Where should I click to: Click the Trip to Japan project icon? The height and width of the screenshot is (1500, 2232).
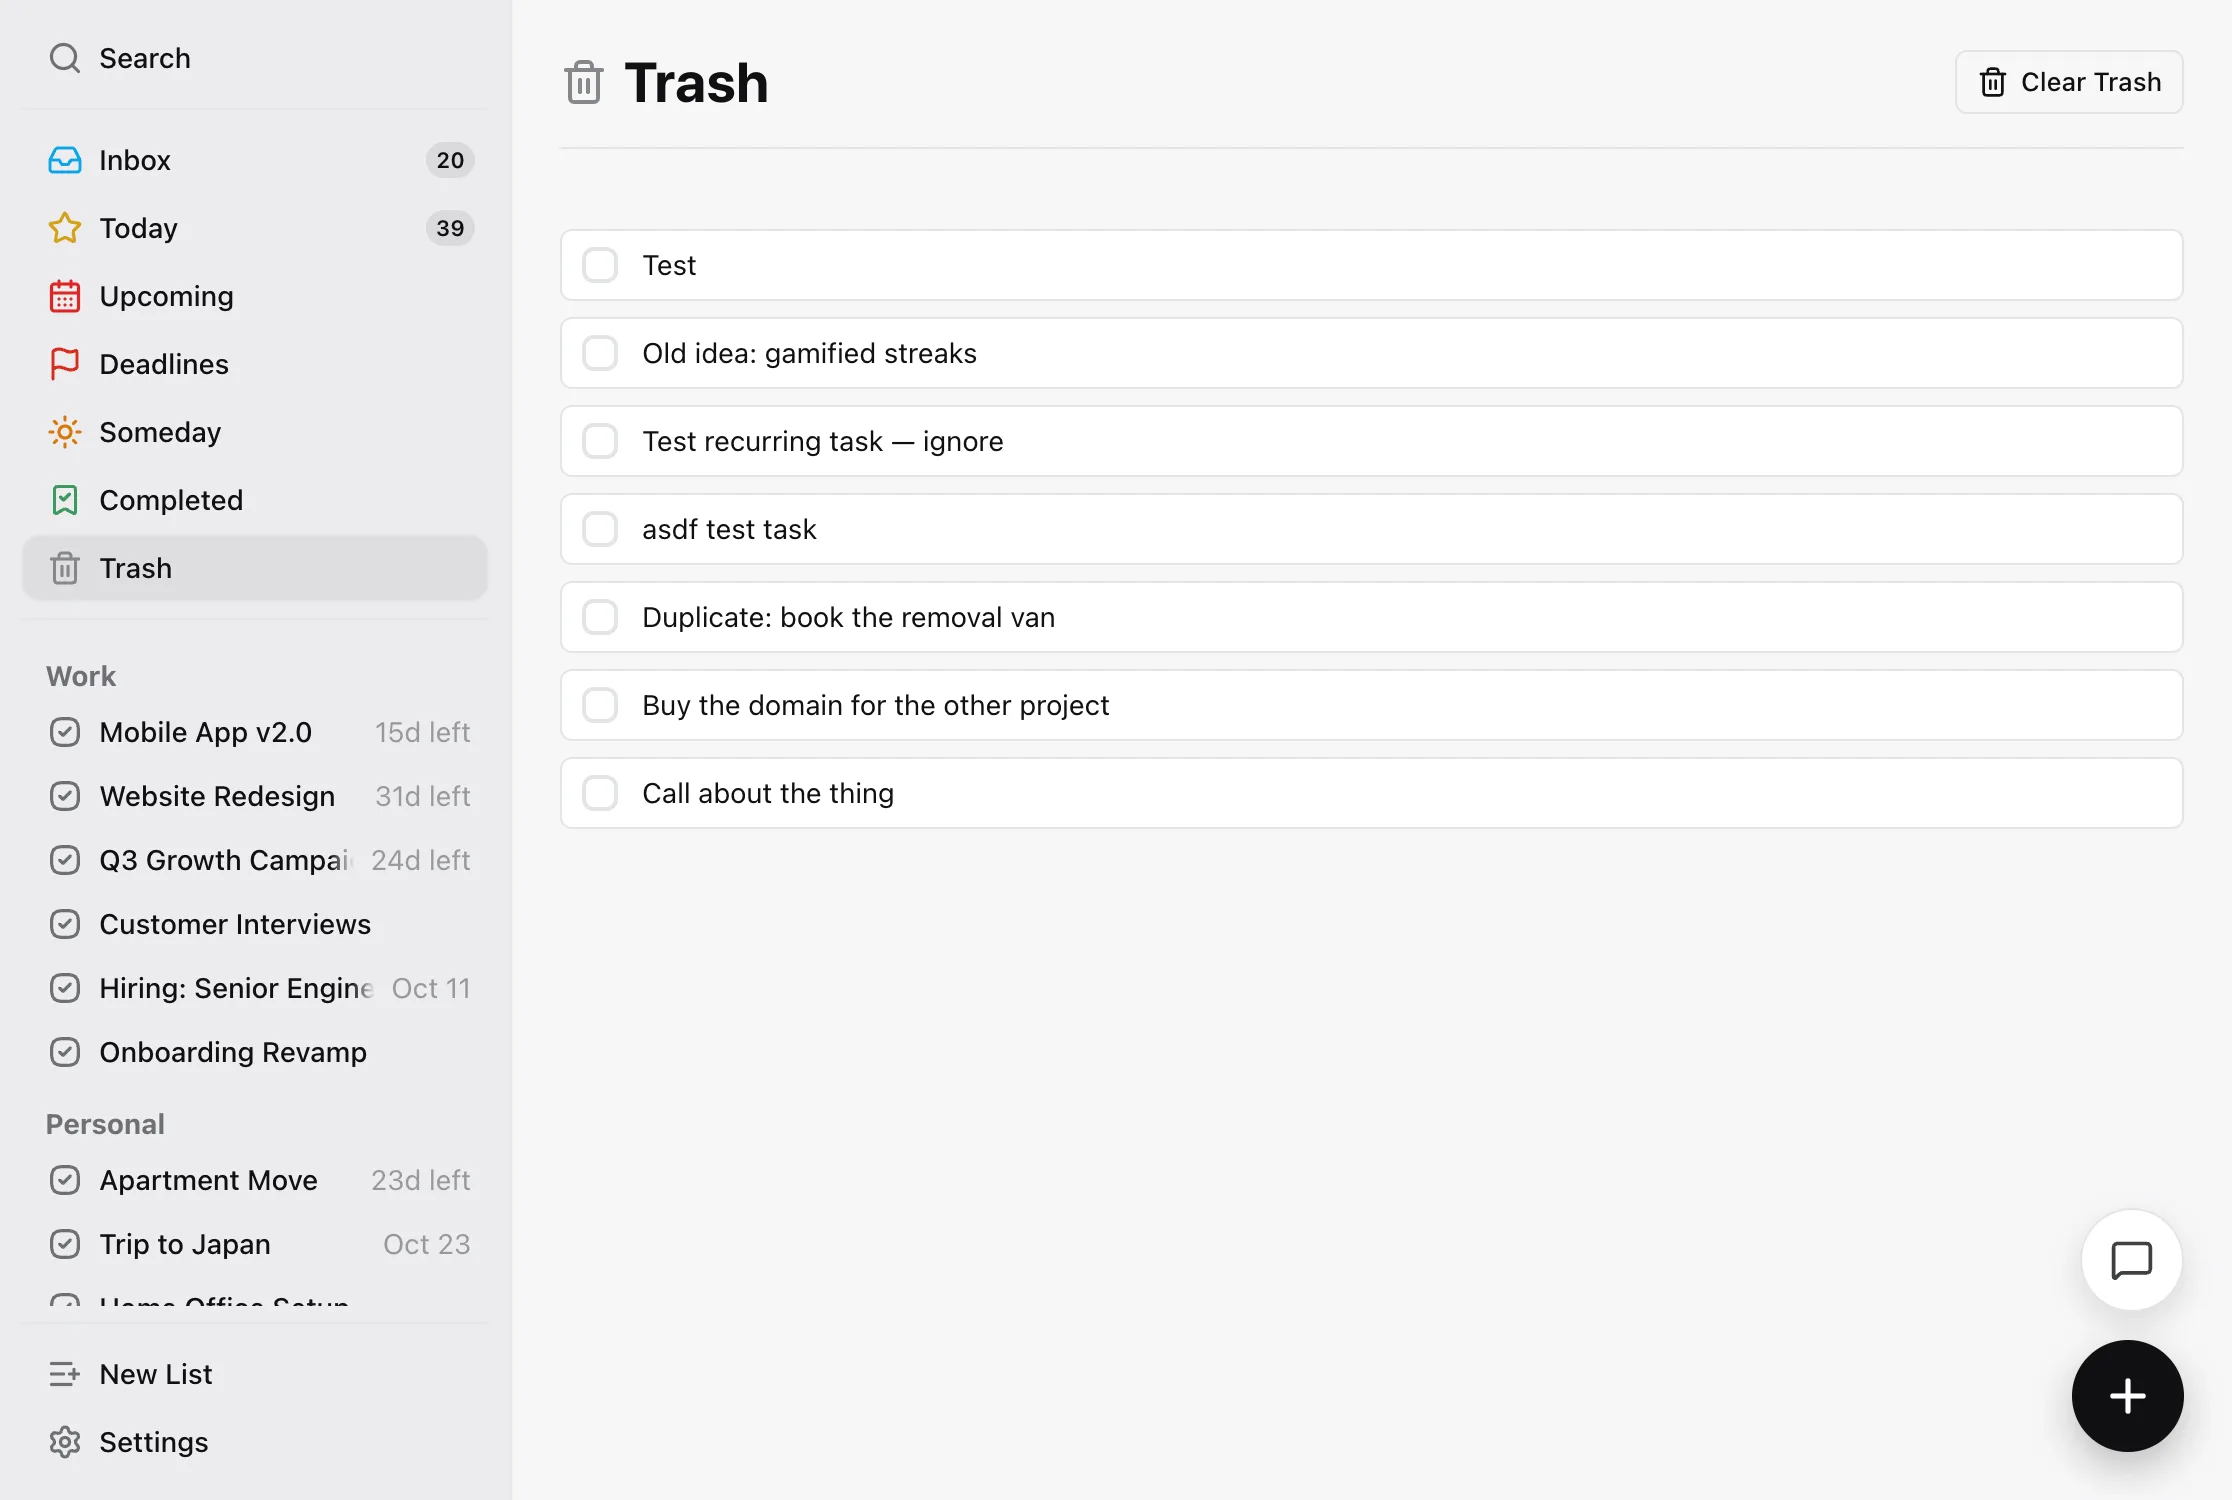tap(65, 1244)
